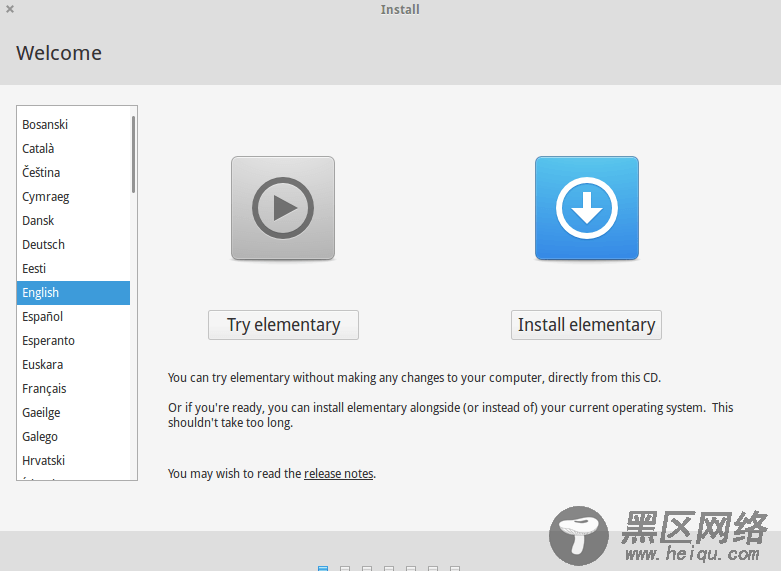Open the release notes link
The height and width of the screenshot is (571, 781).
(339, 473)
